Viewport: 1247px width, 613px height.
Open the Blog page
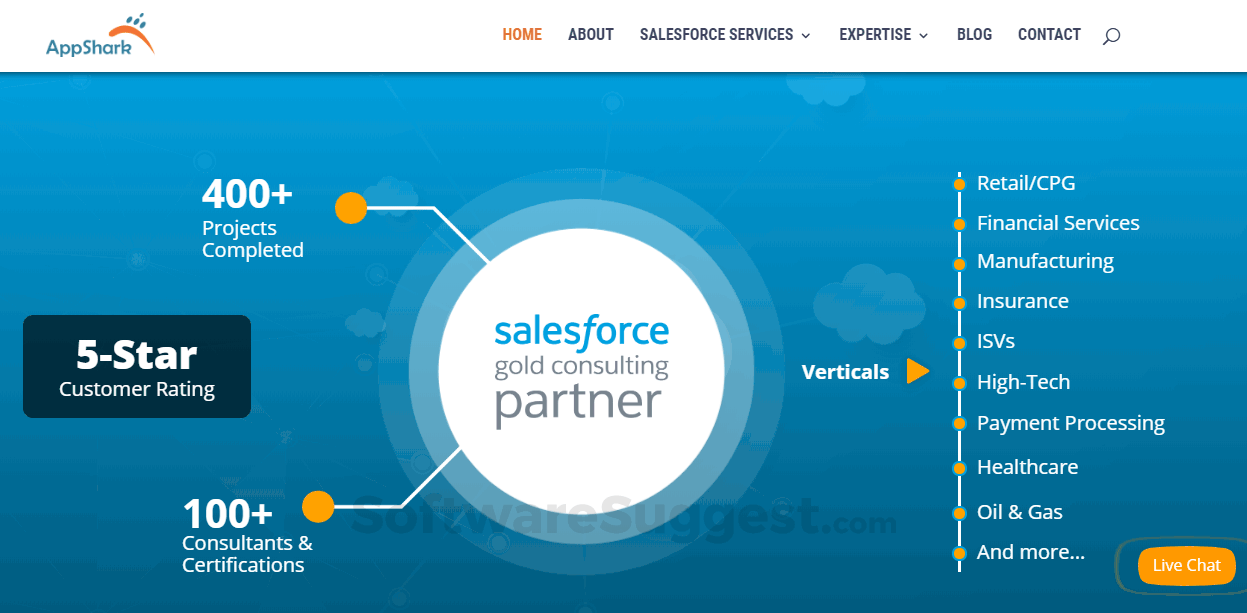pyautogui.click(x=974, y=34)
